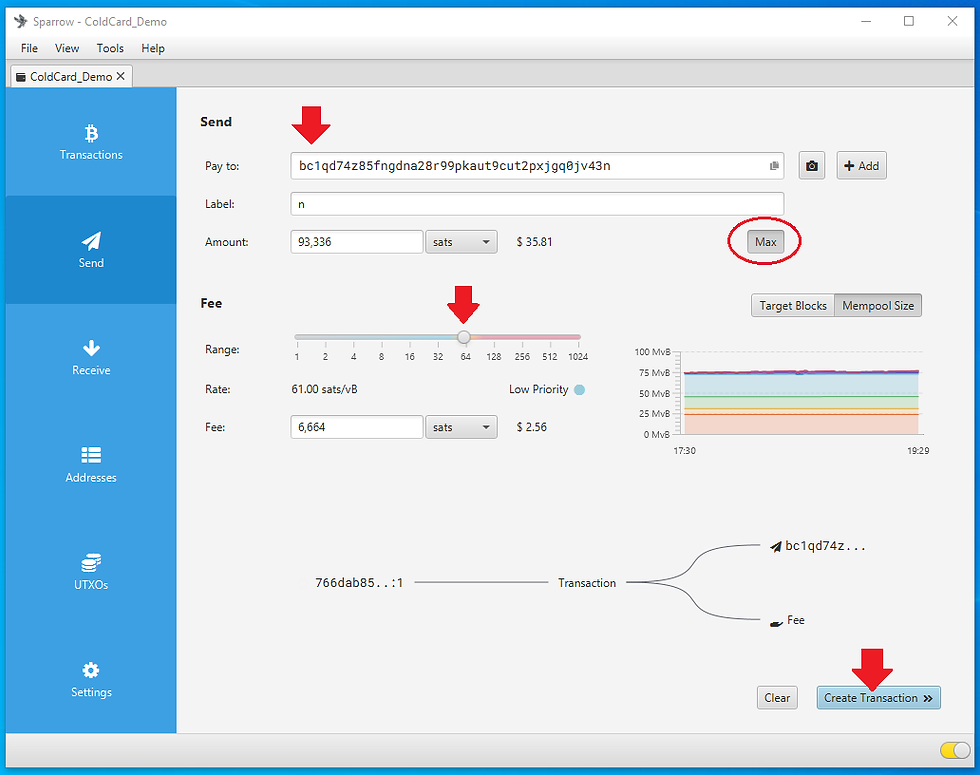
Task: Click the Label input field
Action: pos(537,204)
